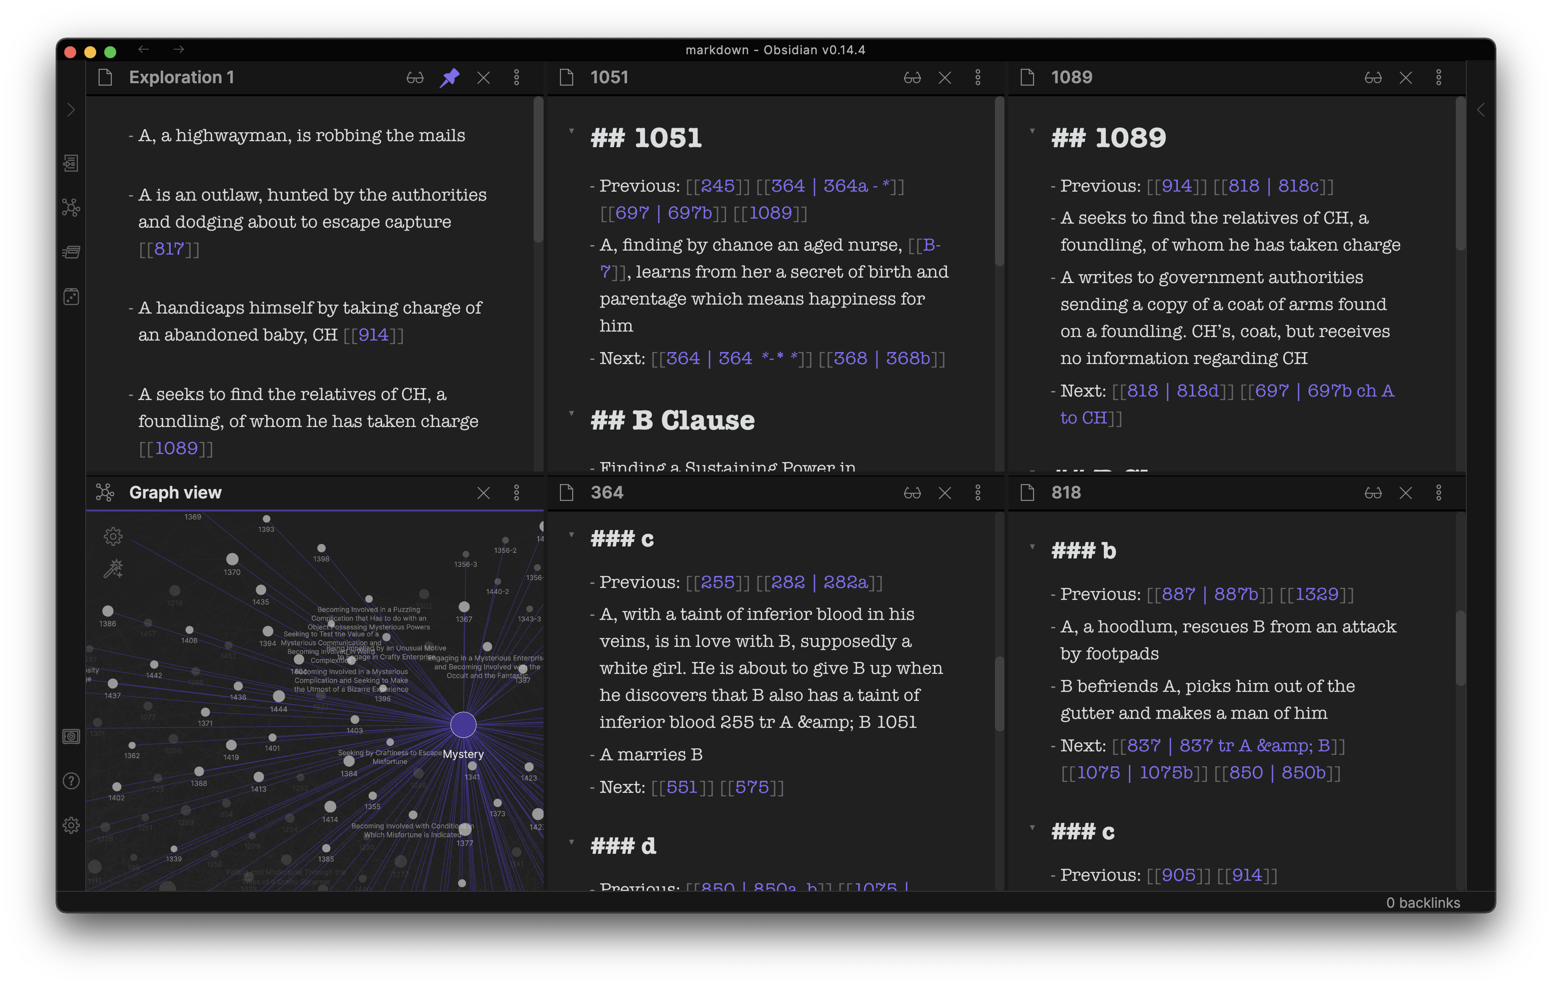Screen dimensions: 1552x987
Task: Expand the left sidebar with the chevron
Action: 71,110
